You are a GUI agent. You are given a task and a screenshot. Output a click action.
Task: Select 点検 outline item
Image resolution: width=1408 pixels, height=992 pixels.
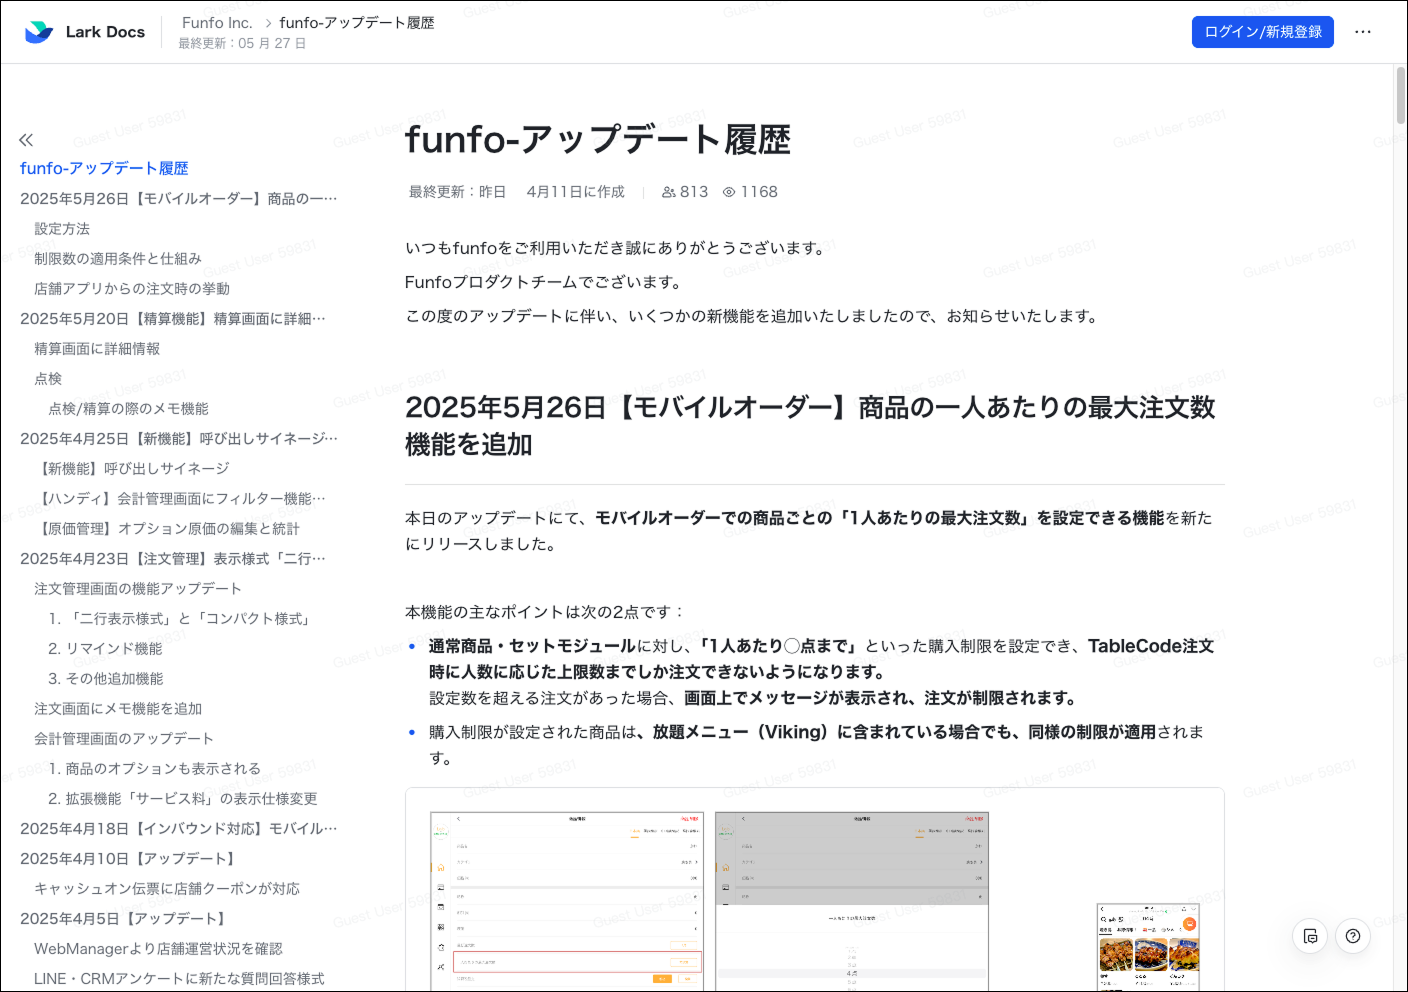(x=48, y=378)
